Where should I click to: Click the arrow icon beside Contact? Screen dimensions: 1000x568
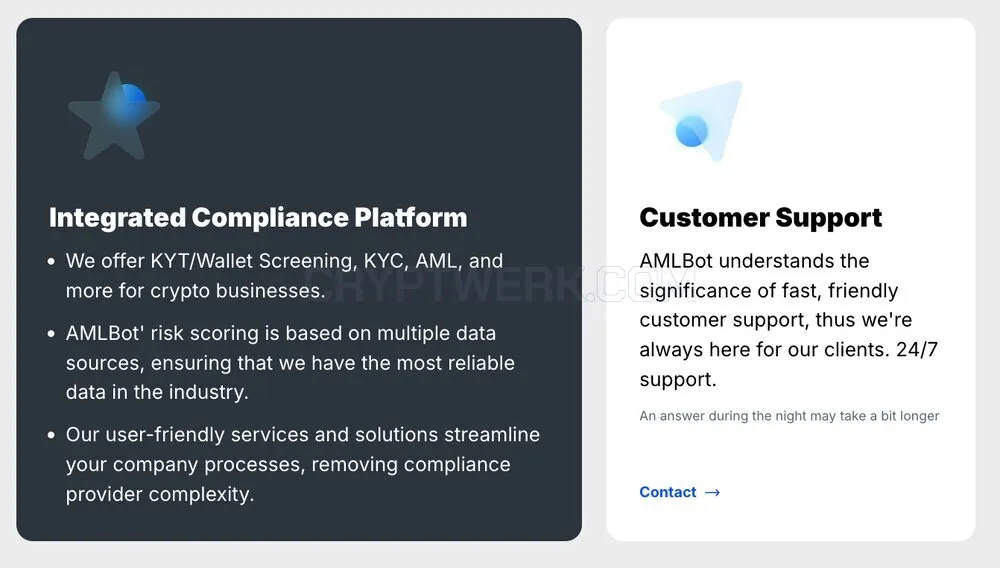click(712, 492)
